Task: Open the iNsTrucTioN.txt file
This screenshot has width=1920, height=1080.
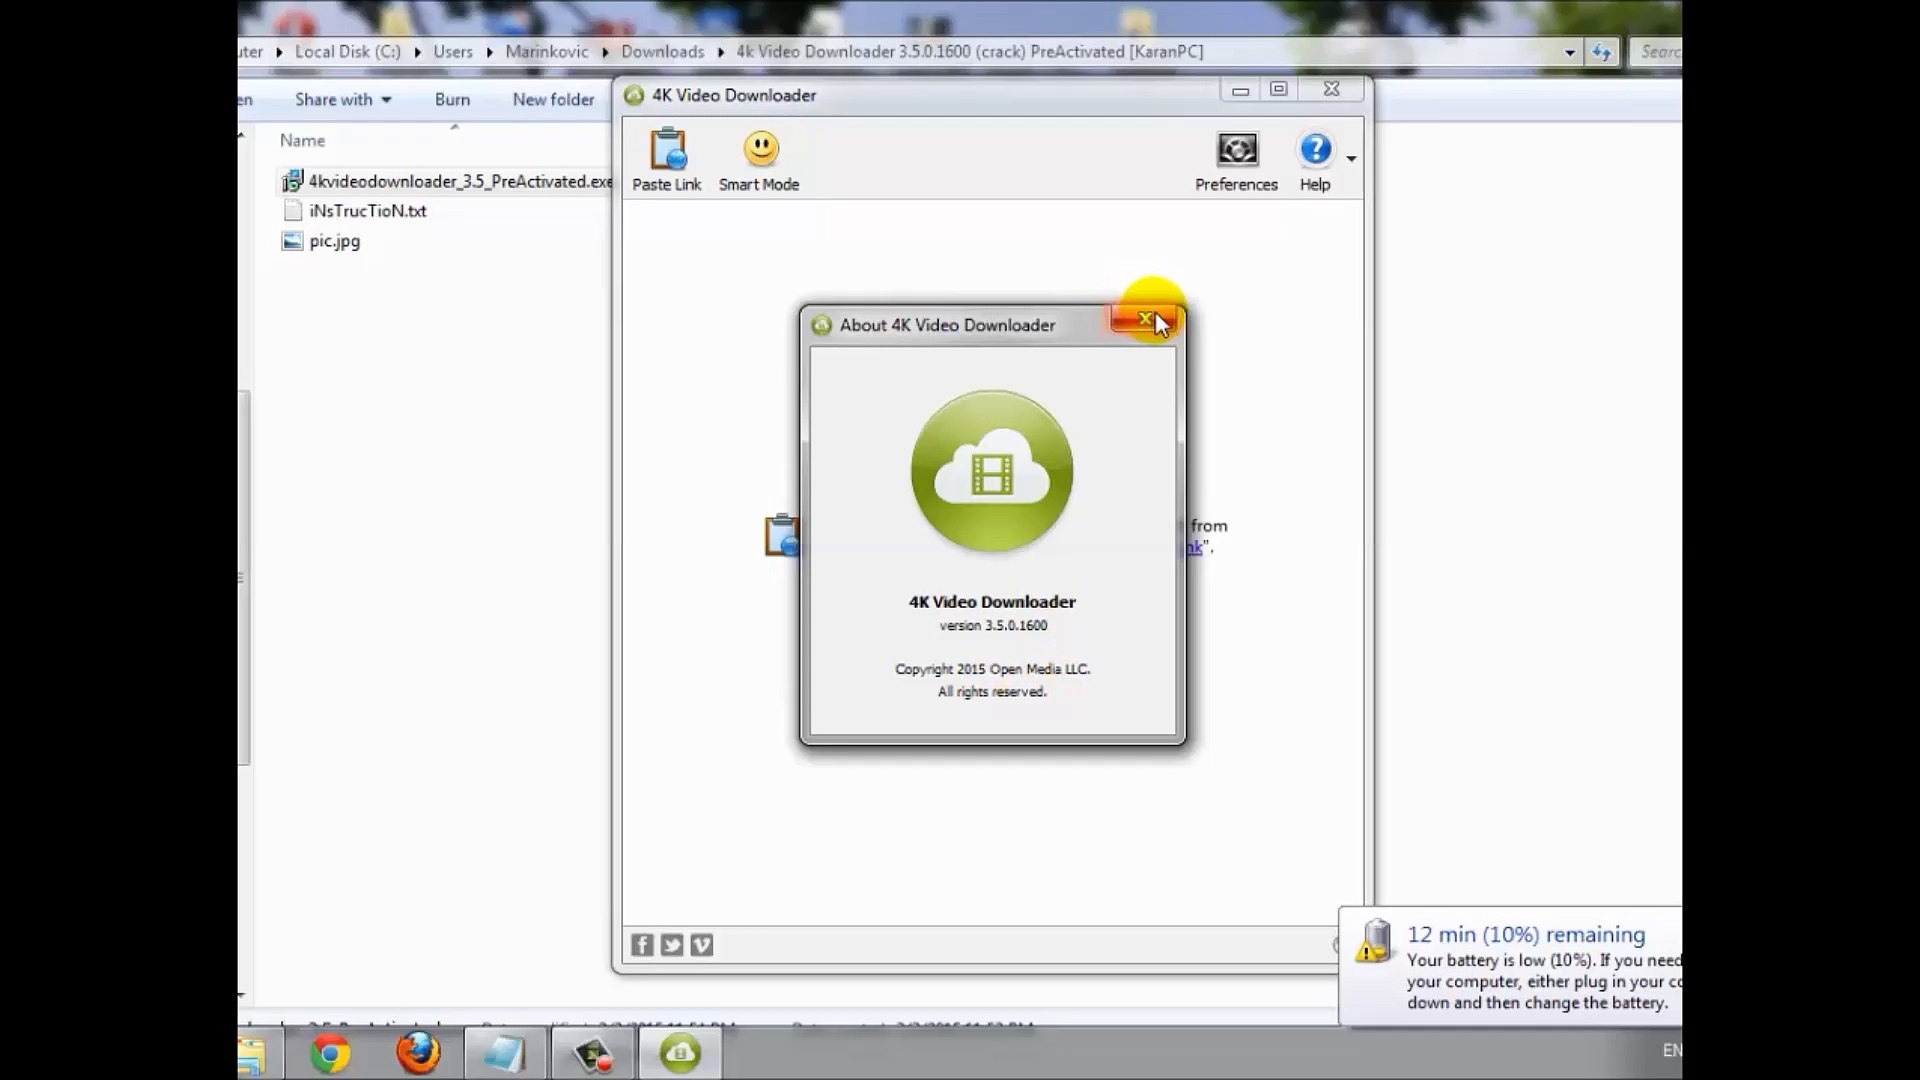Action: tap(366, 211)
